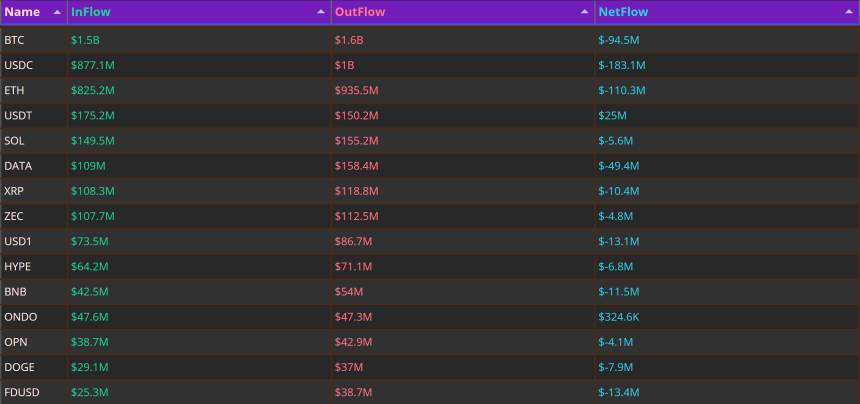The image size is (860, 404).
Task: Select the NetFlow column header text
Action: point(623,12)
